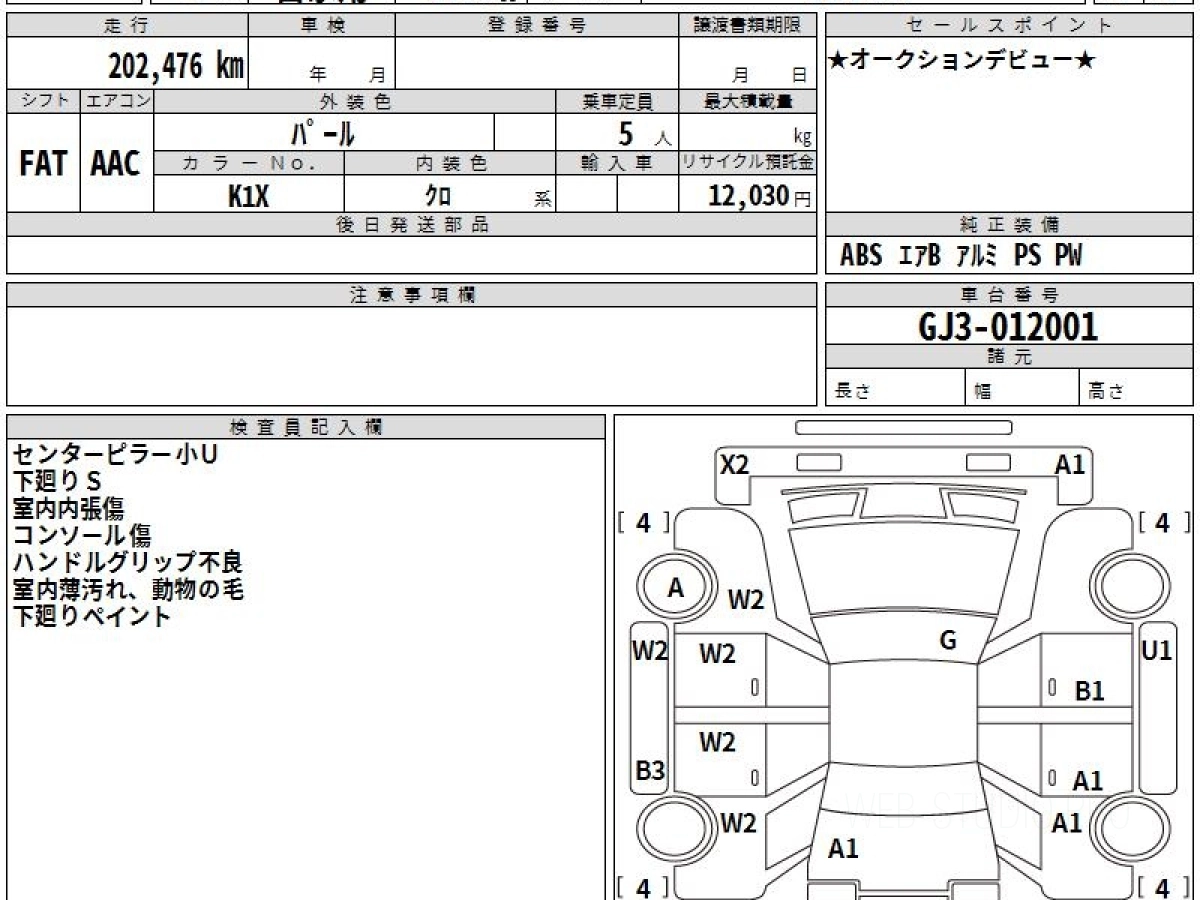Image resolution: width=1200 pixels, height=900 pixels.
Task: Click the シフト header cell
Action: [43, 101]
